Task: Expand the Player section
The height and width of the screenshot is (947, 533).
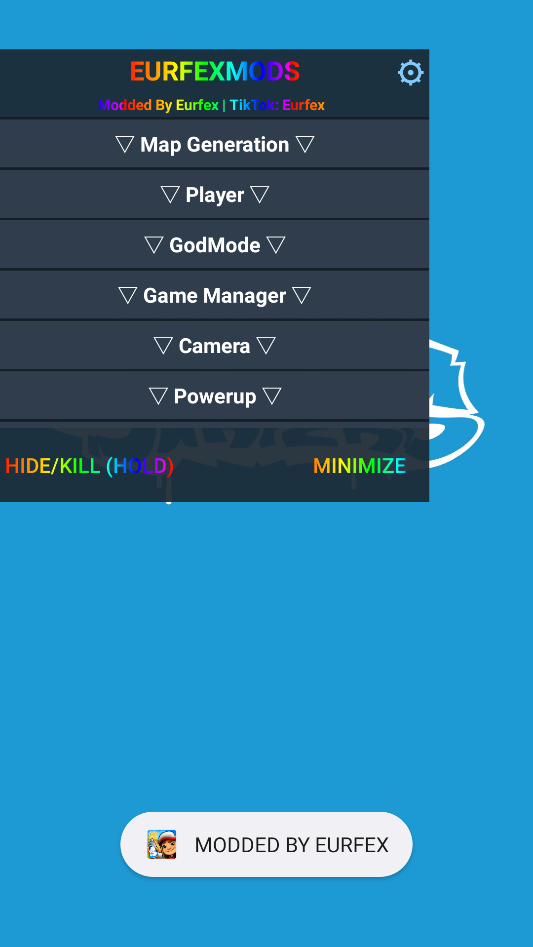Action: click(214, 194)
